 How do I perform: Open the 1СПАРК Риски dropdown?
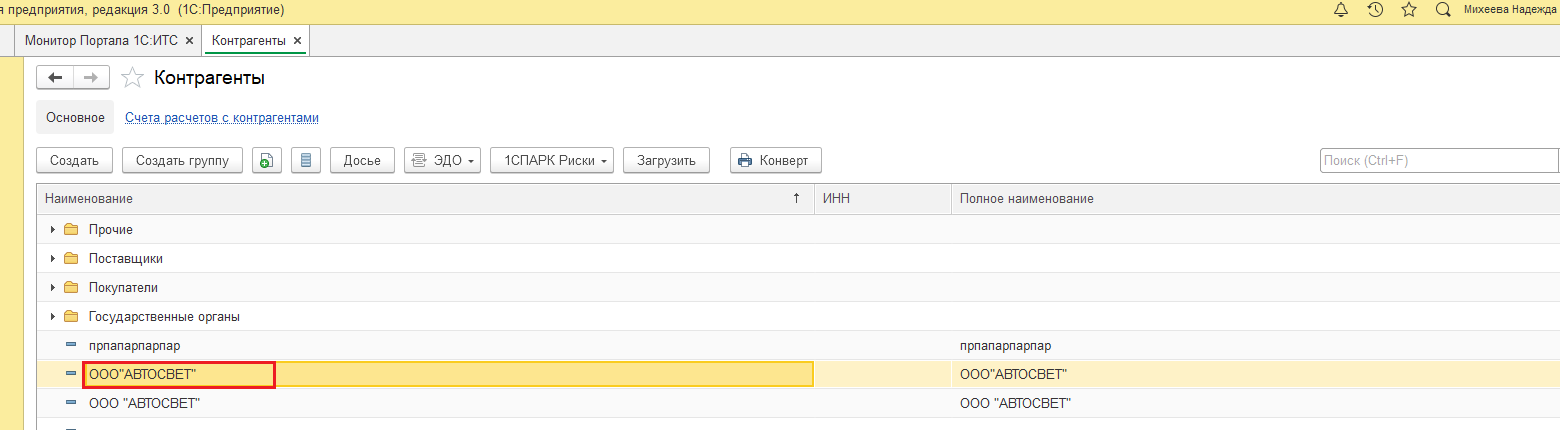pyautogui.click(x=552, y=160)
